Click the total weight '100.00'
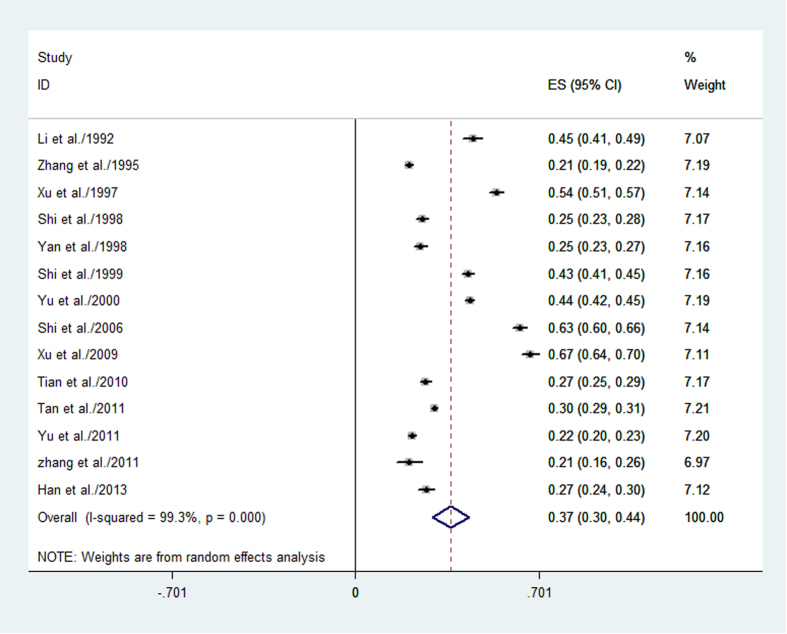The width and height of the screenshot is (787, 634). (704, 518)
